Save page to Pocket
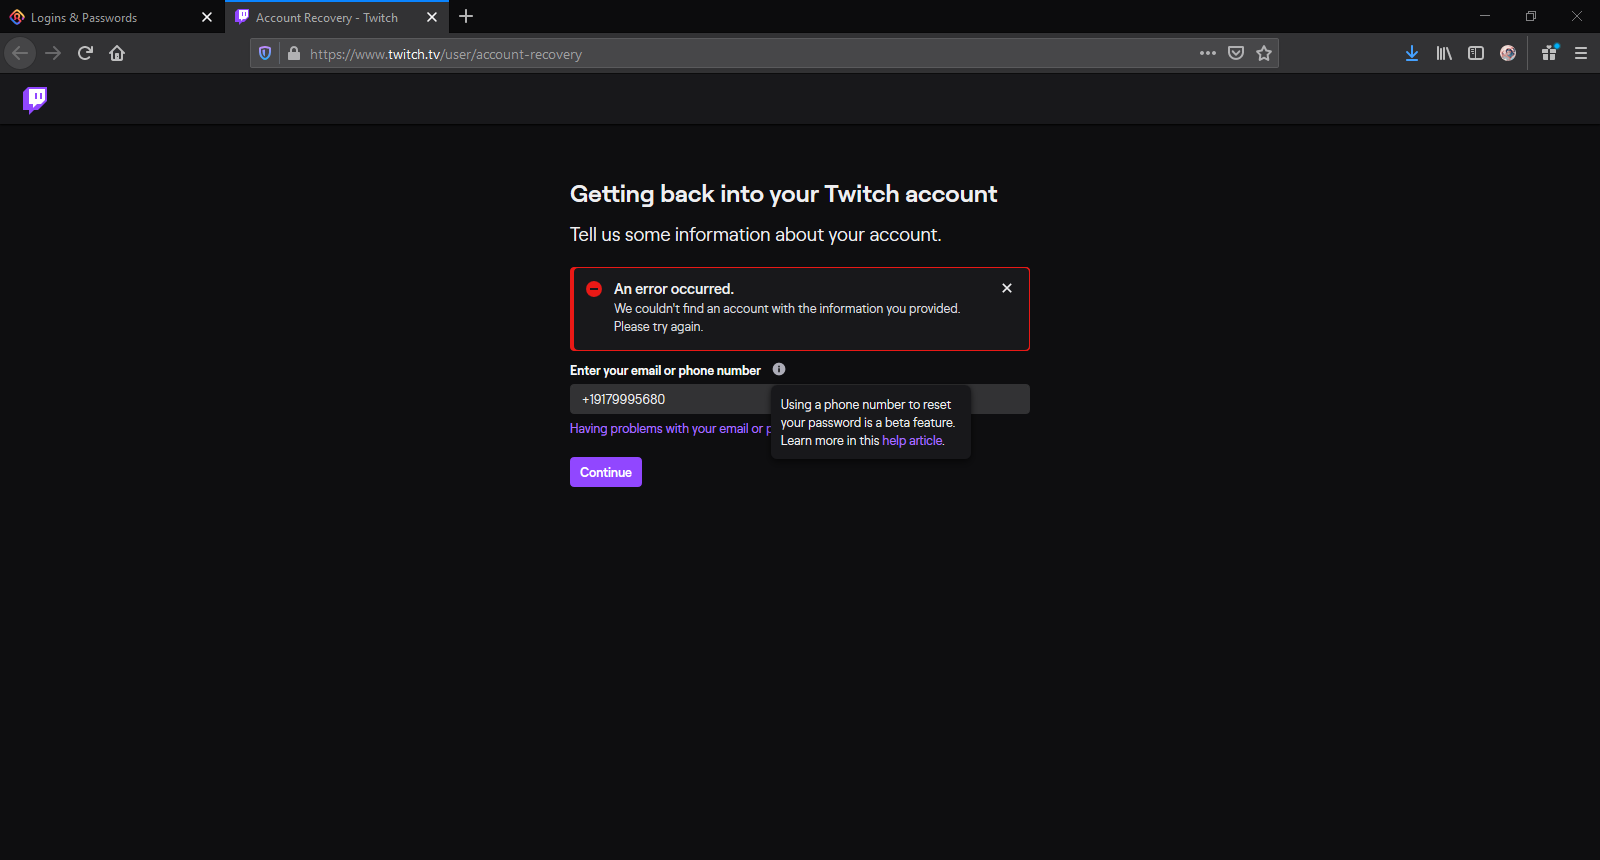 click(x=1236, y=54)
